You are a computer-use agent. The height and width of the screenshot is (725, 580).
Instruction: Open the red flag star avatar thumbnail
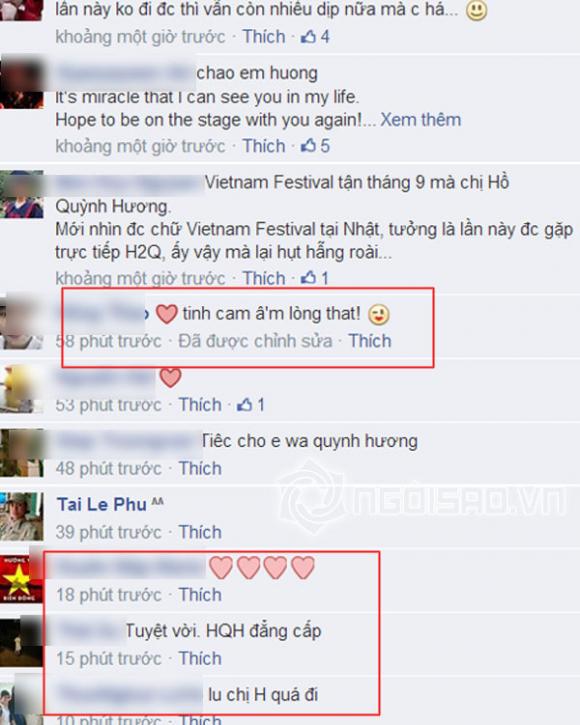21,578
